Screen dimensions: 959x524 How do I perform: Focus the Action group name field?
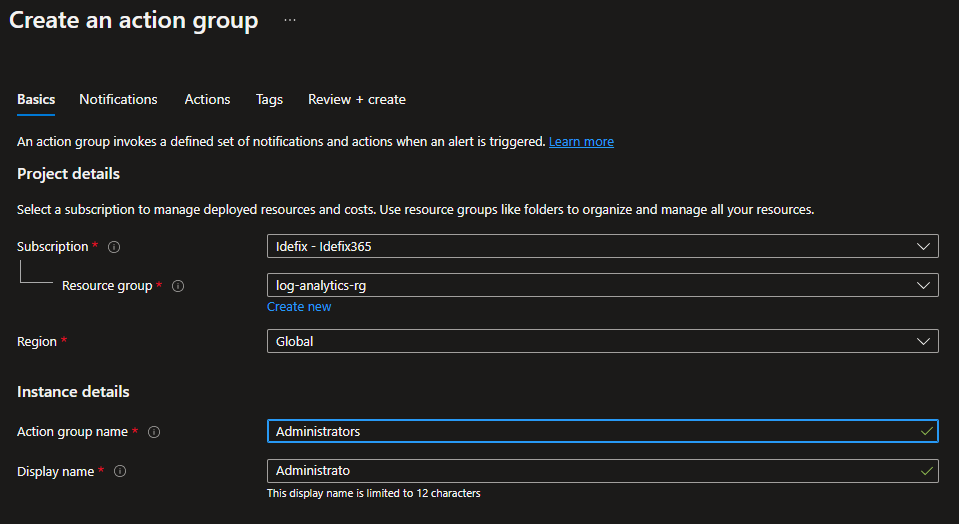(602, 431)
